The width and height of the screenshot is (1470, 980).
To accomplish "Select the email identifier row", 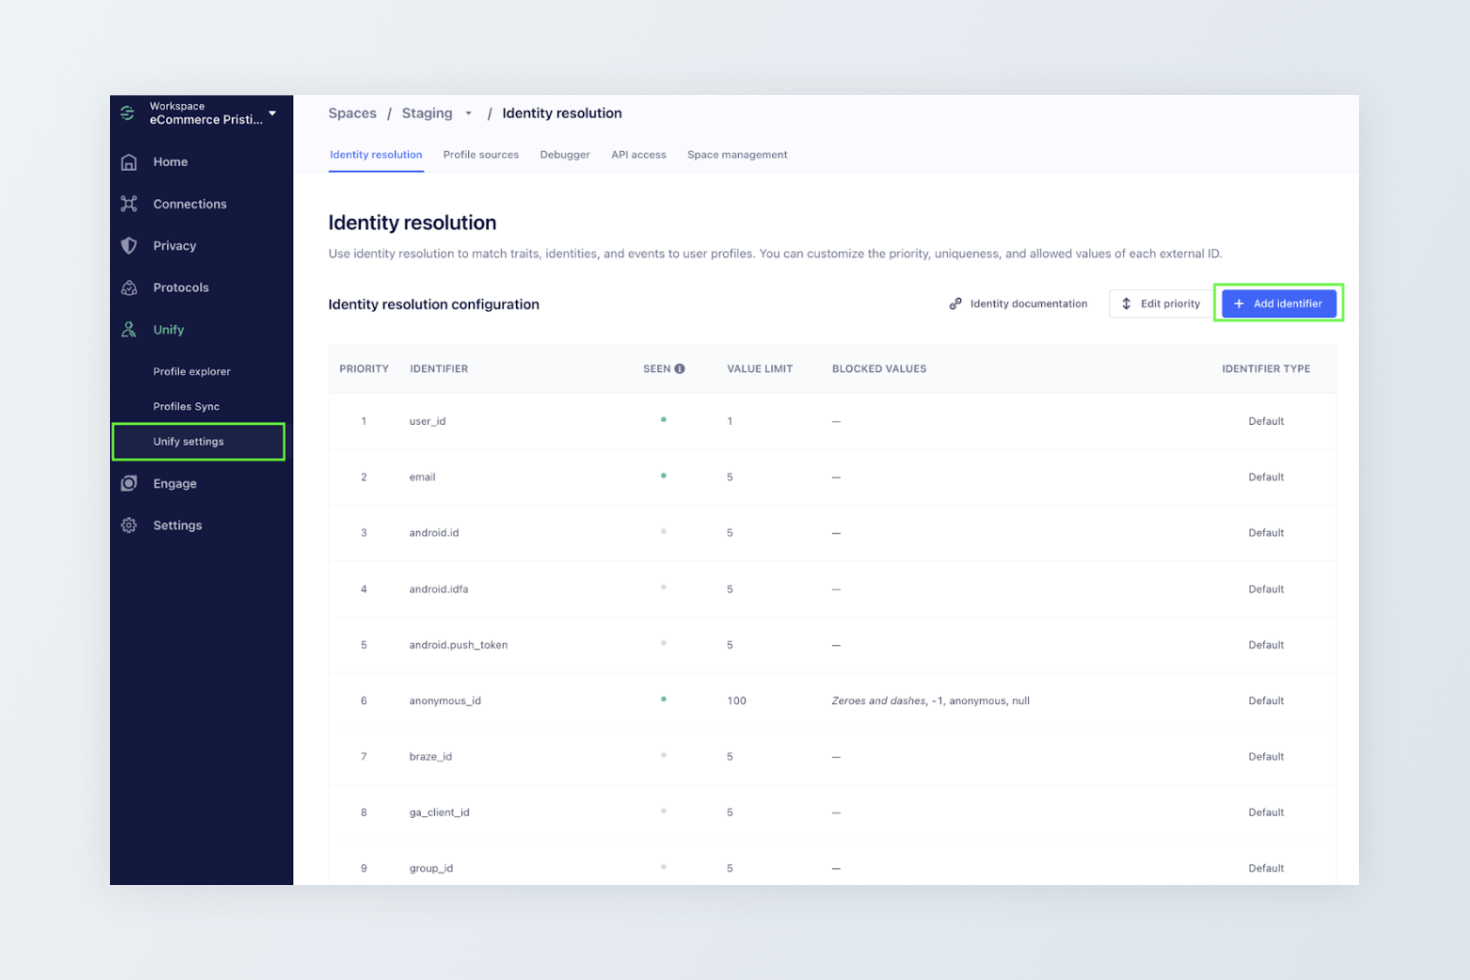I will pos(832,477).
